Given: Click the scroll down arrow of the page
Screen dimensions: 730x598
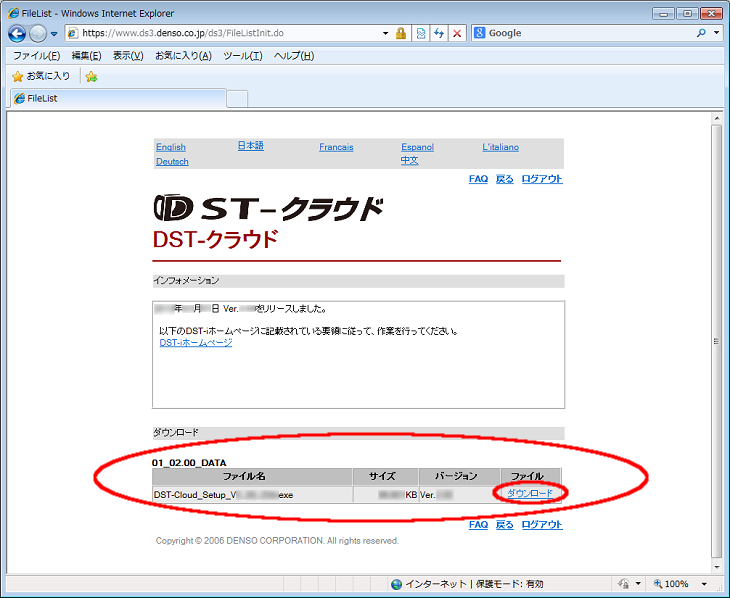Looking at the screenshot, I should pos(717,567).
